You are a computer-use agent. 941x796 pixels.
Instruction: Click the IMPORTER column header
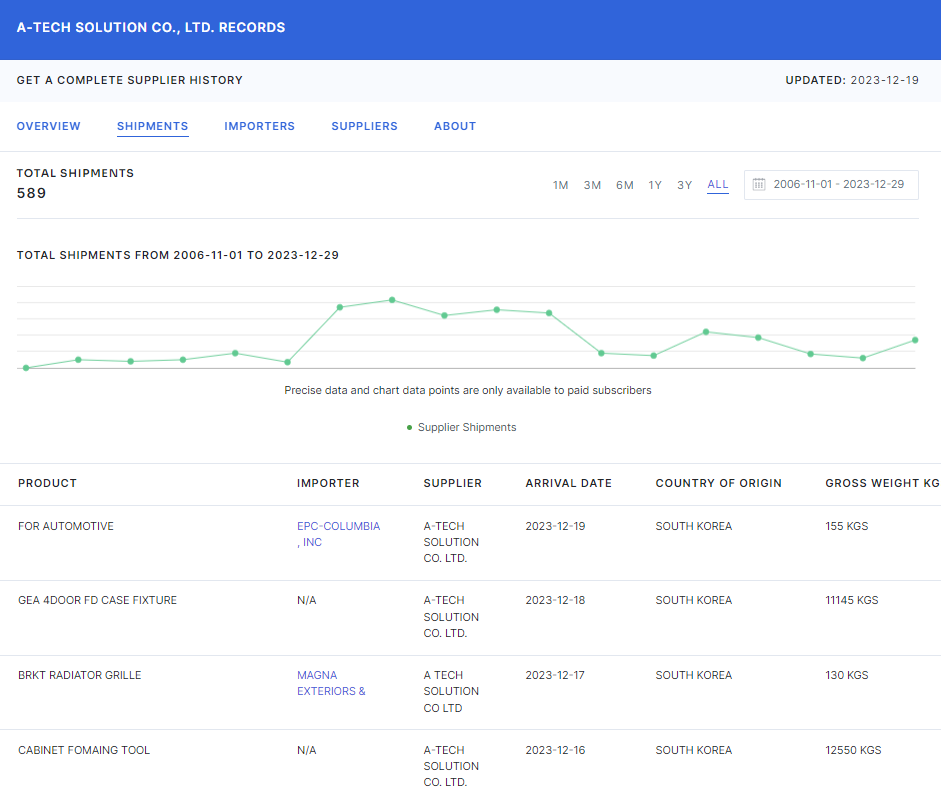coord(328,483)
